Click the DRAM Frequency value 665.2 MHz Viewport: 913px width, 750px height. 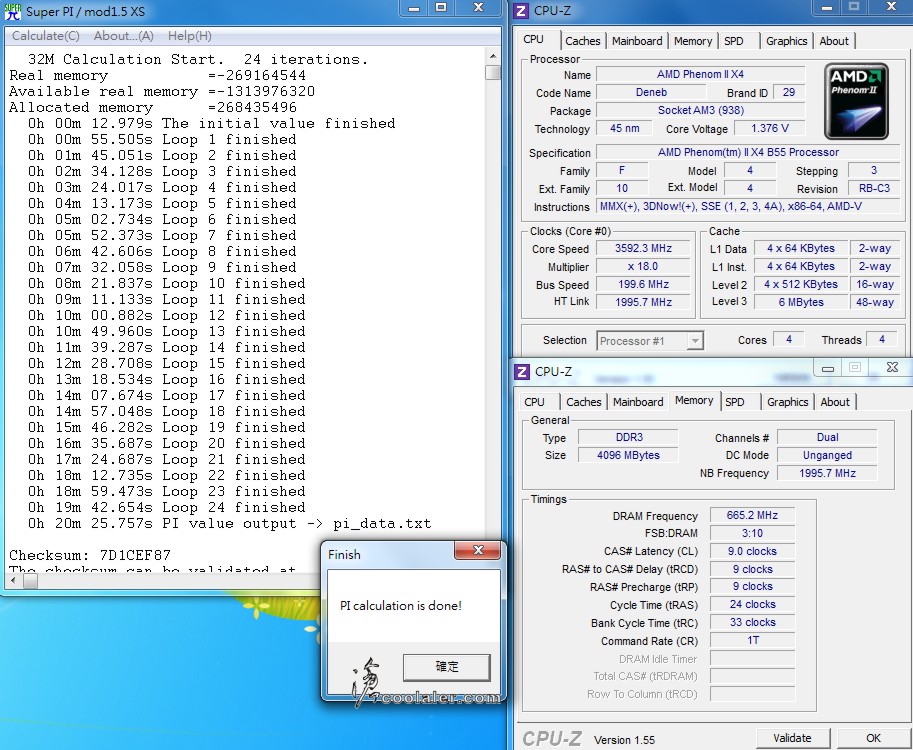pyautogui.click(x=752, y=515)
